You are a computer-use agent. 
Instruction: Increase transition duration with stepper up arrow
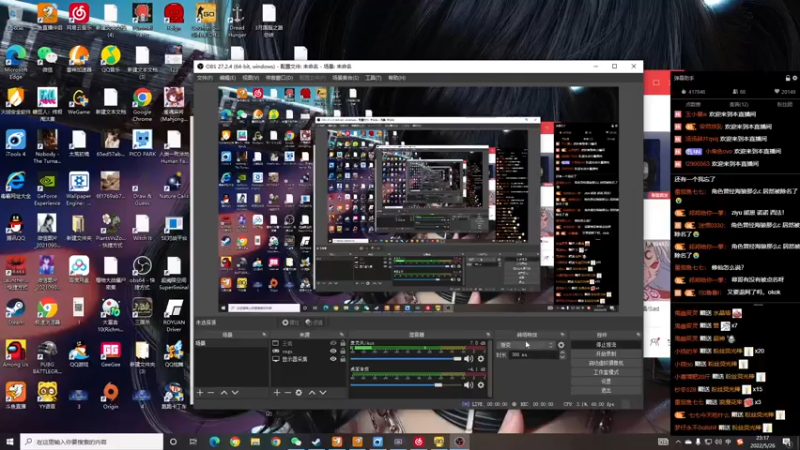click(562, 353)
